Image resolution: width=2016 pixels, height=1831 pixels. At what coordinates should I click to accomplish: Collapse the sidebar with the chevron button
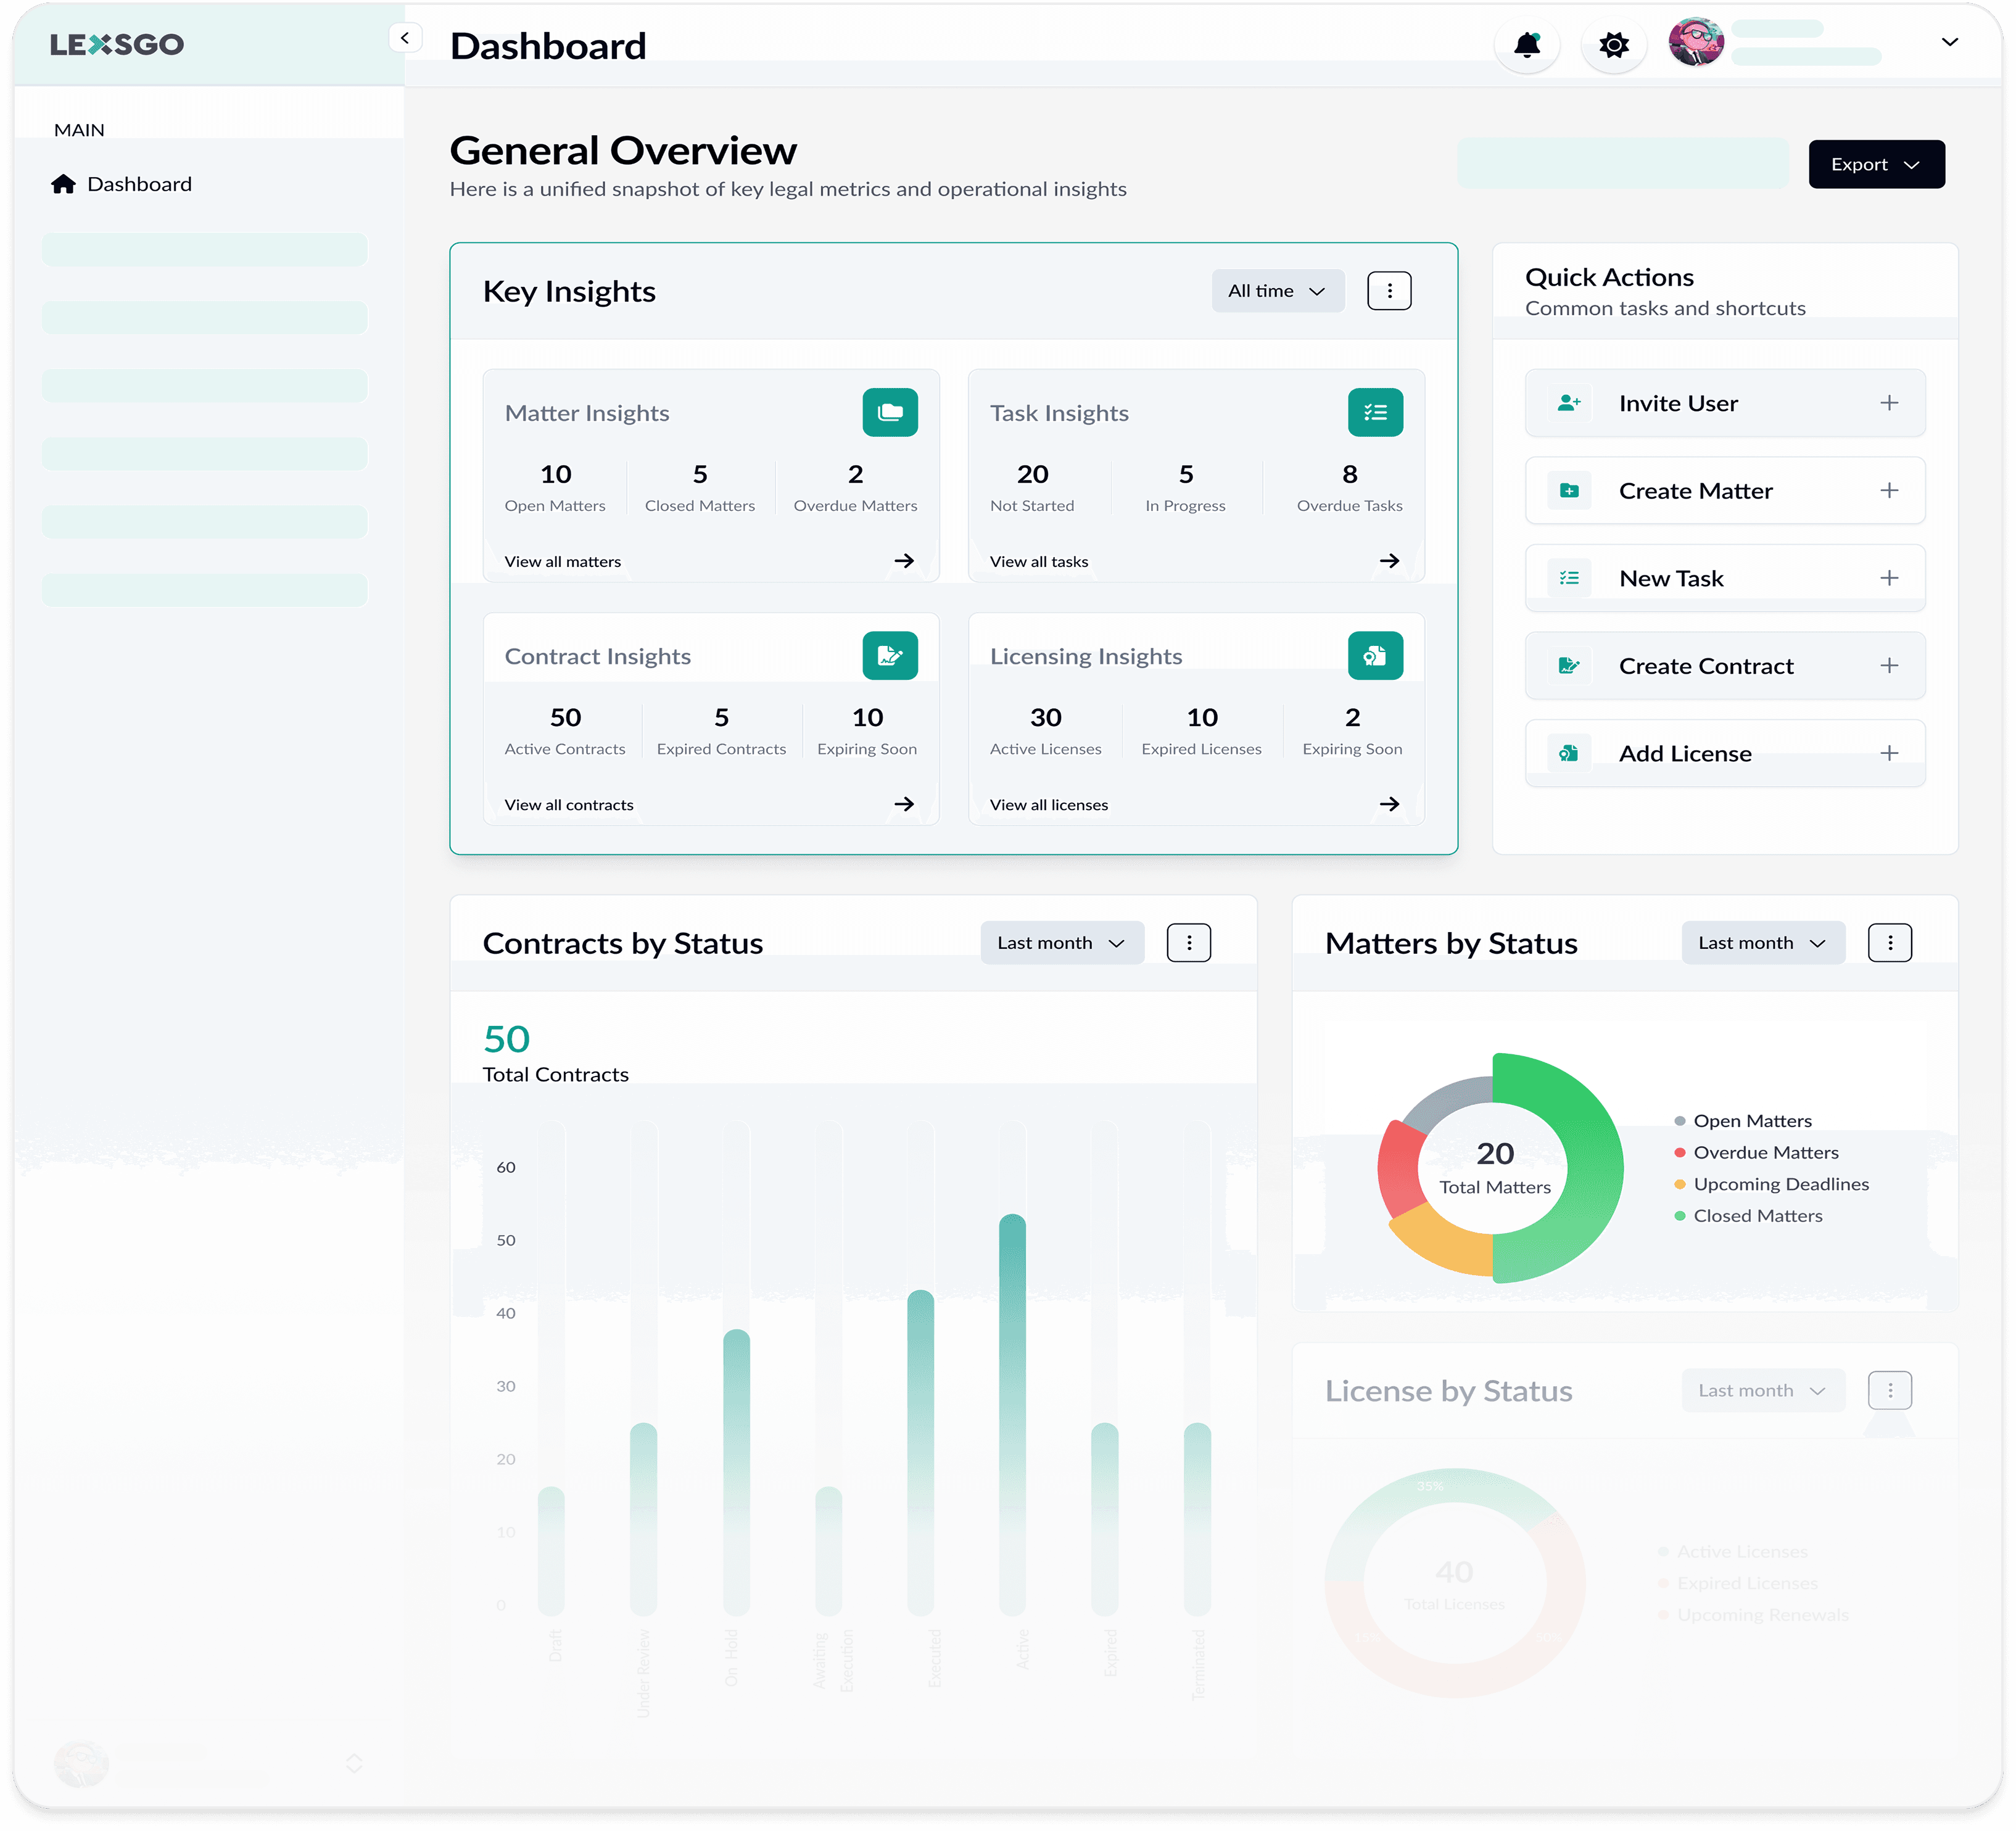coord(406,37)
